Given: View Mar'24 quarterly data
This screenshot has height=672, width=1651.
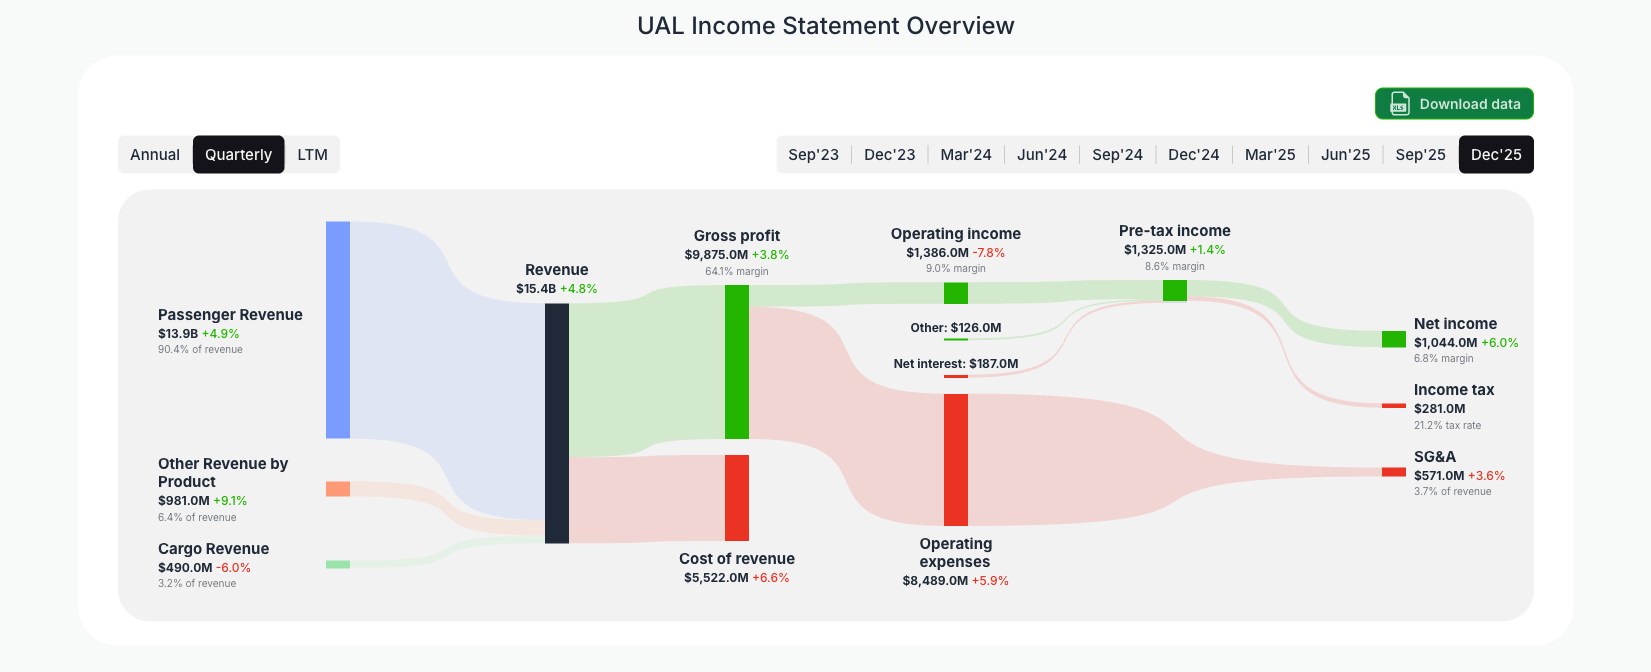Looking at the screenshot, I should [965, 154].
